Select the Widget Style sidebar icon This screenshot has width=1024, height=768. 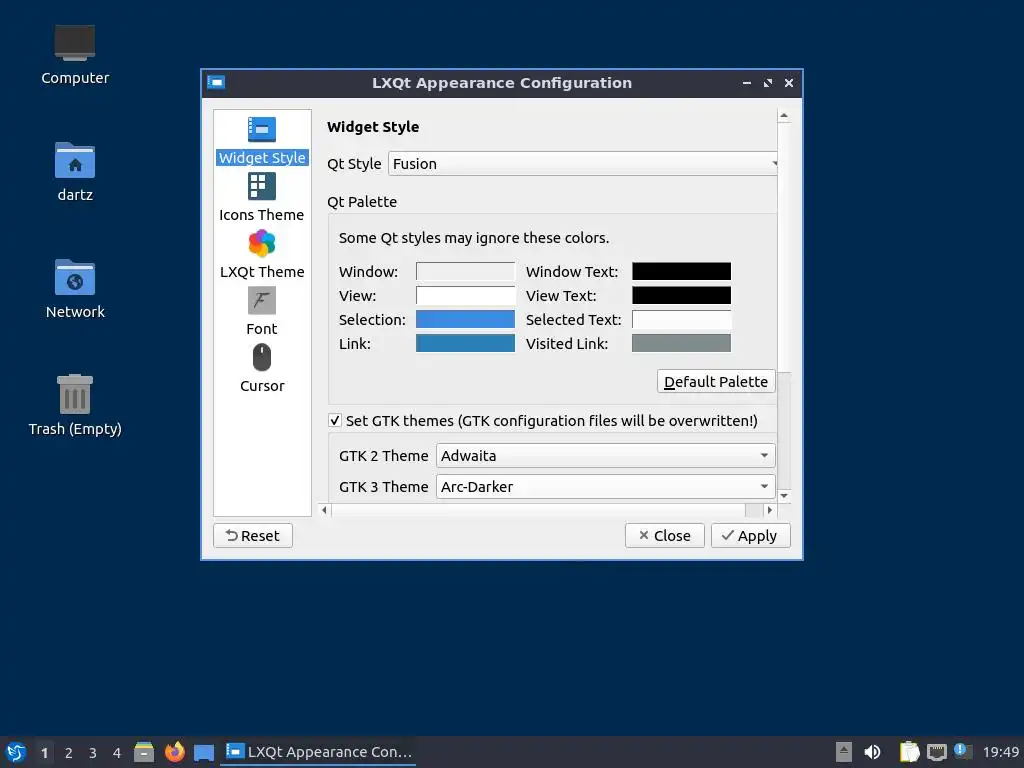click(262, 129)
